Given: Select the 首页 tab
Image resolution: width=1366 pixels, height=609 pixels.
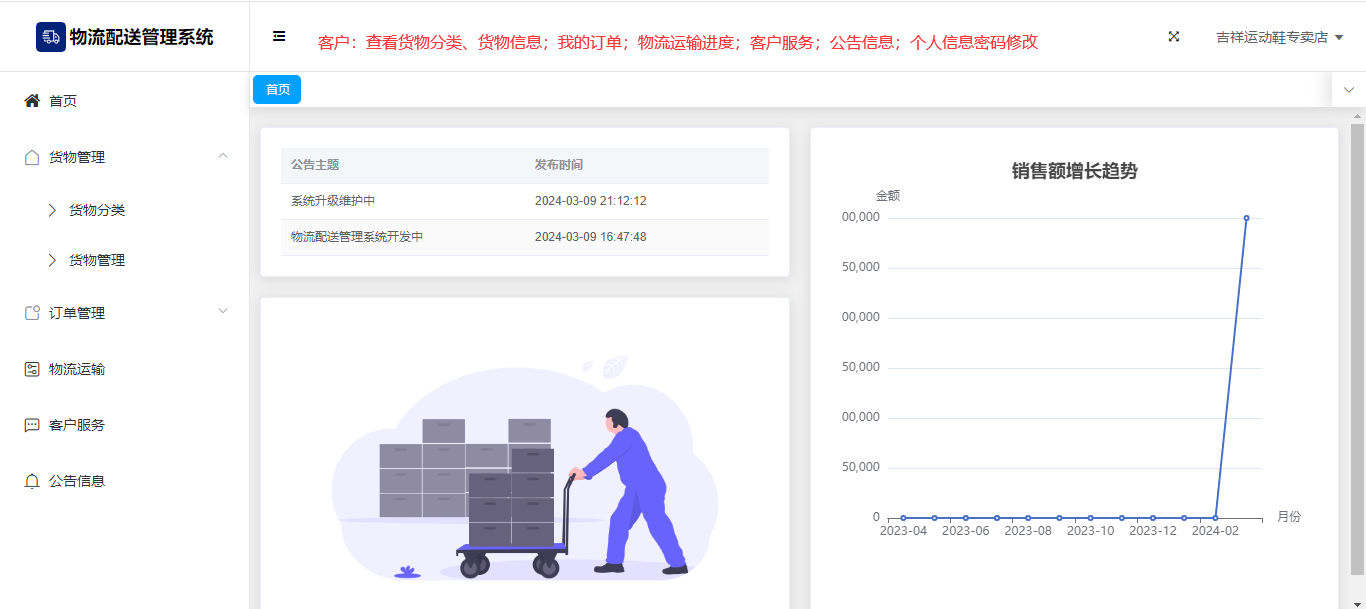Looking at the screenshot, I should tap(277, 90).
